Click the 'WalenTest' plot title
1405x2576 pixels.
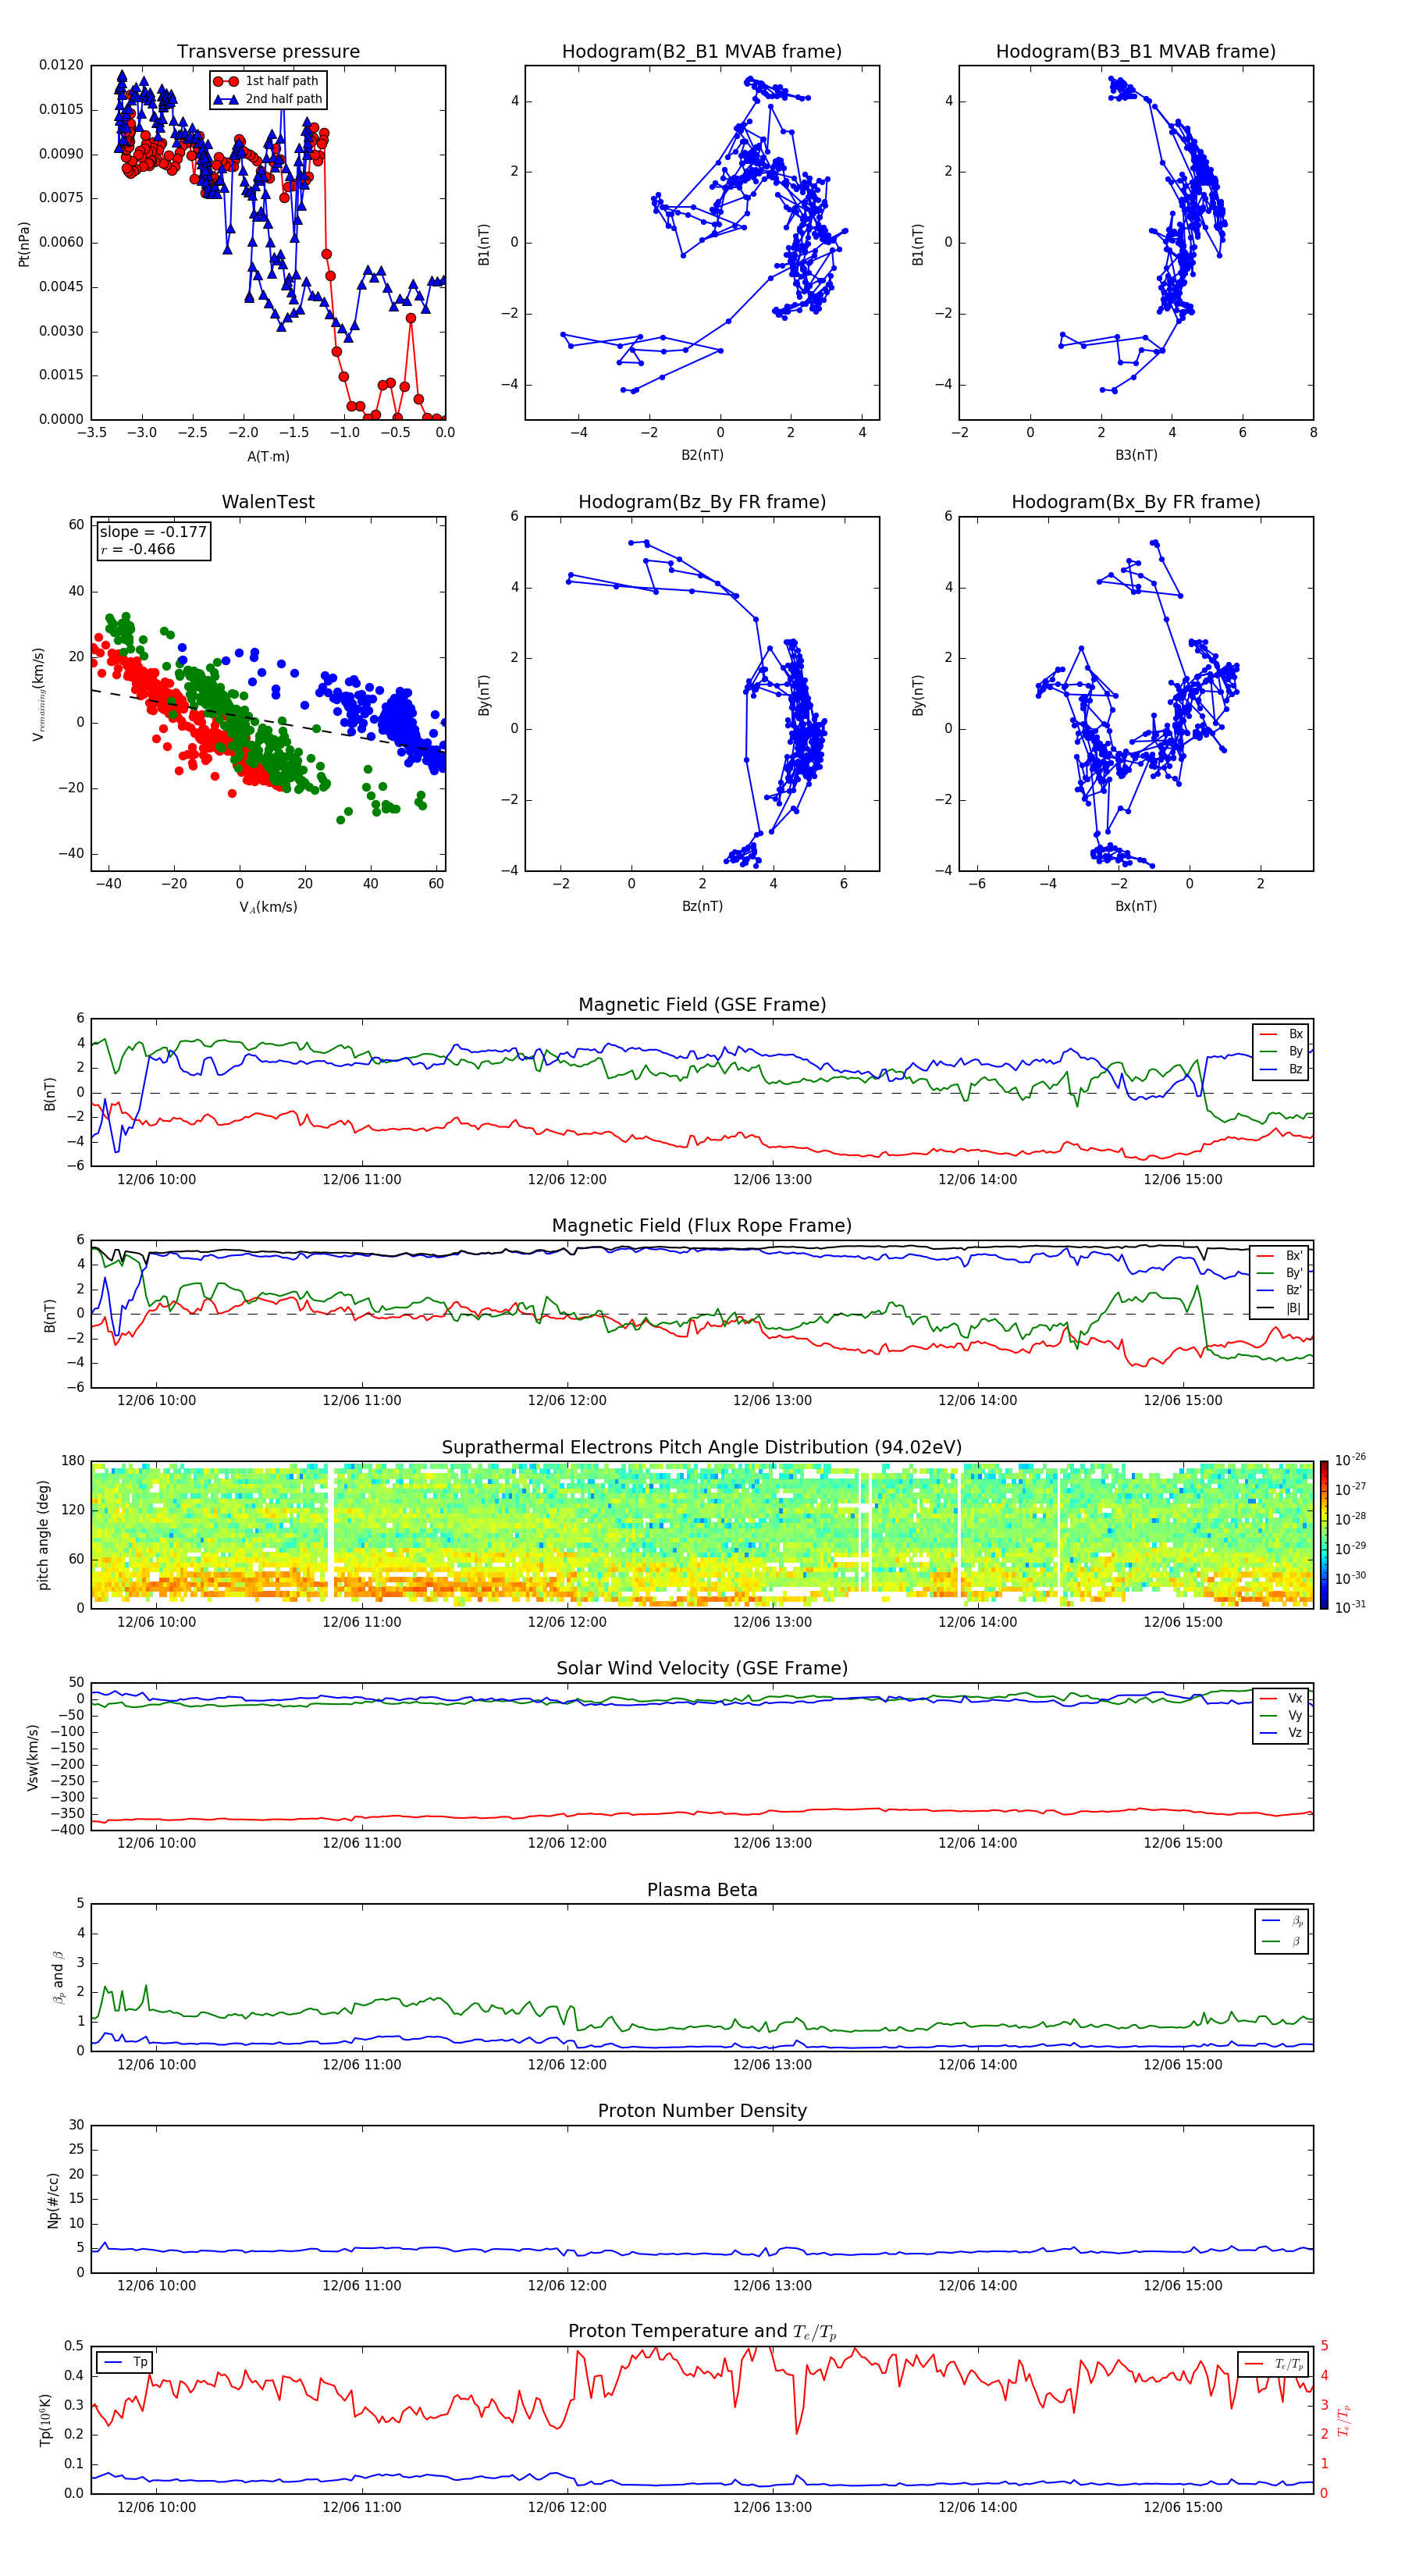268,502
